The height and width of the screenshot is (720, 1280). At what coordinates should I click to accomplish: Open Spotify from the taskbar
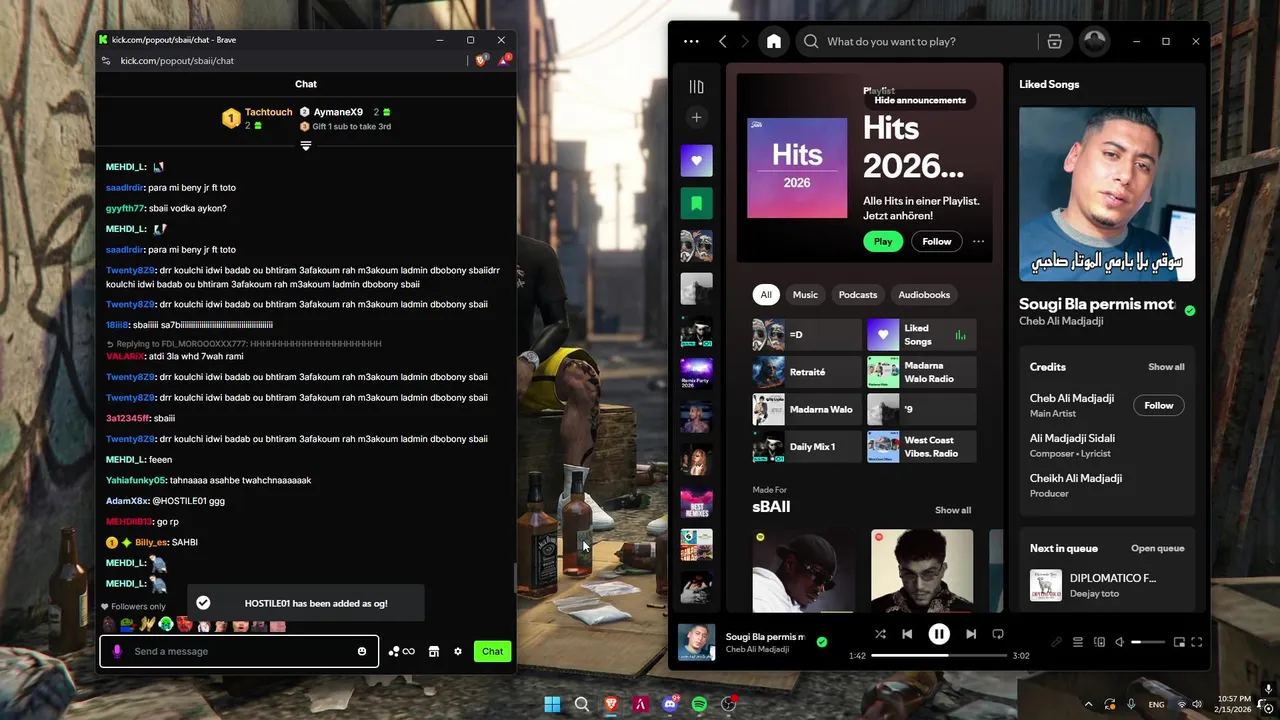700,704
